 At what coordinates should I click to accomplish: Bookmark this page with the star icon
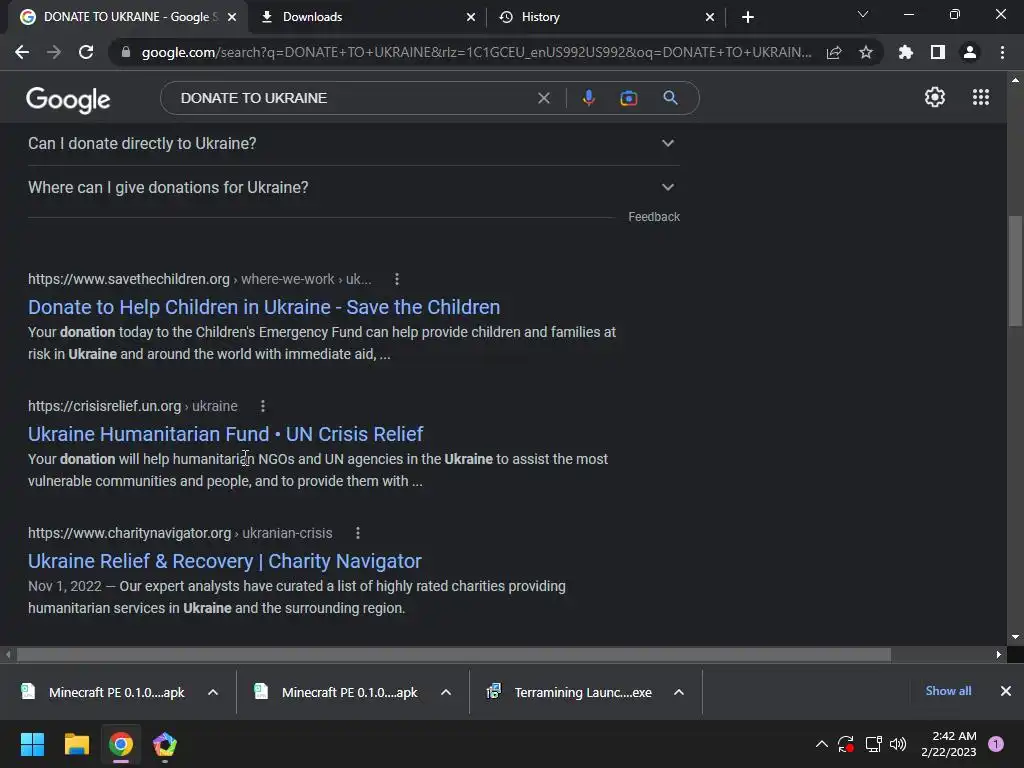coord(866,52)
